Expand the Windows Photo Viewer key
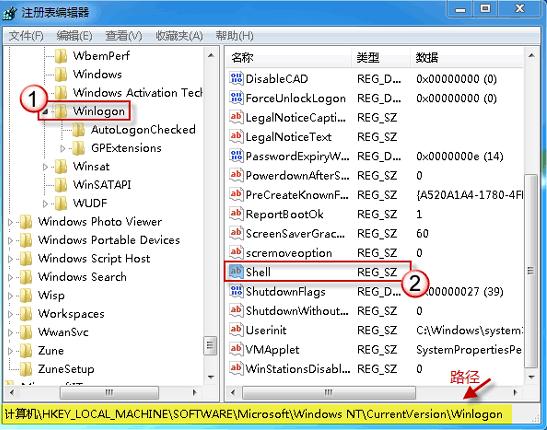 [10, 222]
